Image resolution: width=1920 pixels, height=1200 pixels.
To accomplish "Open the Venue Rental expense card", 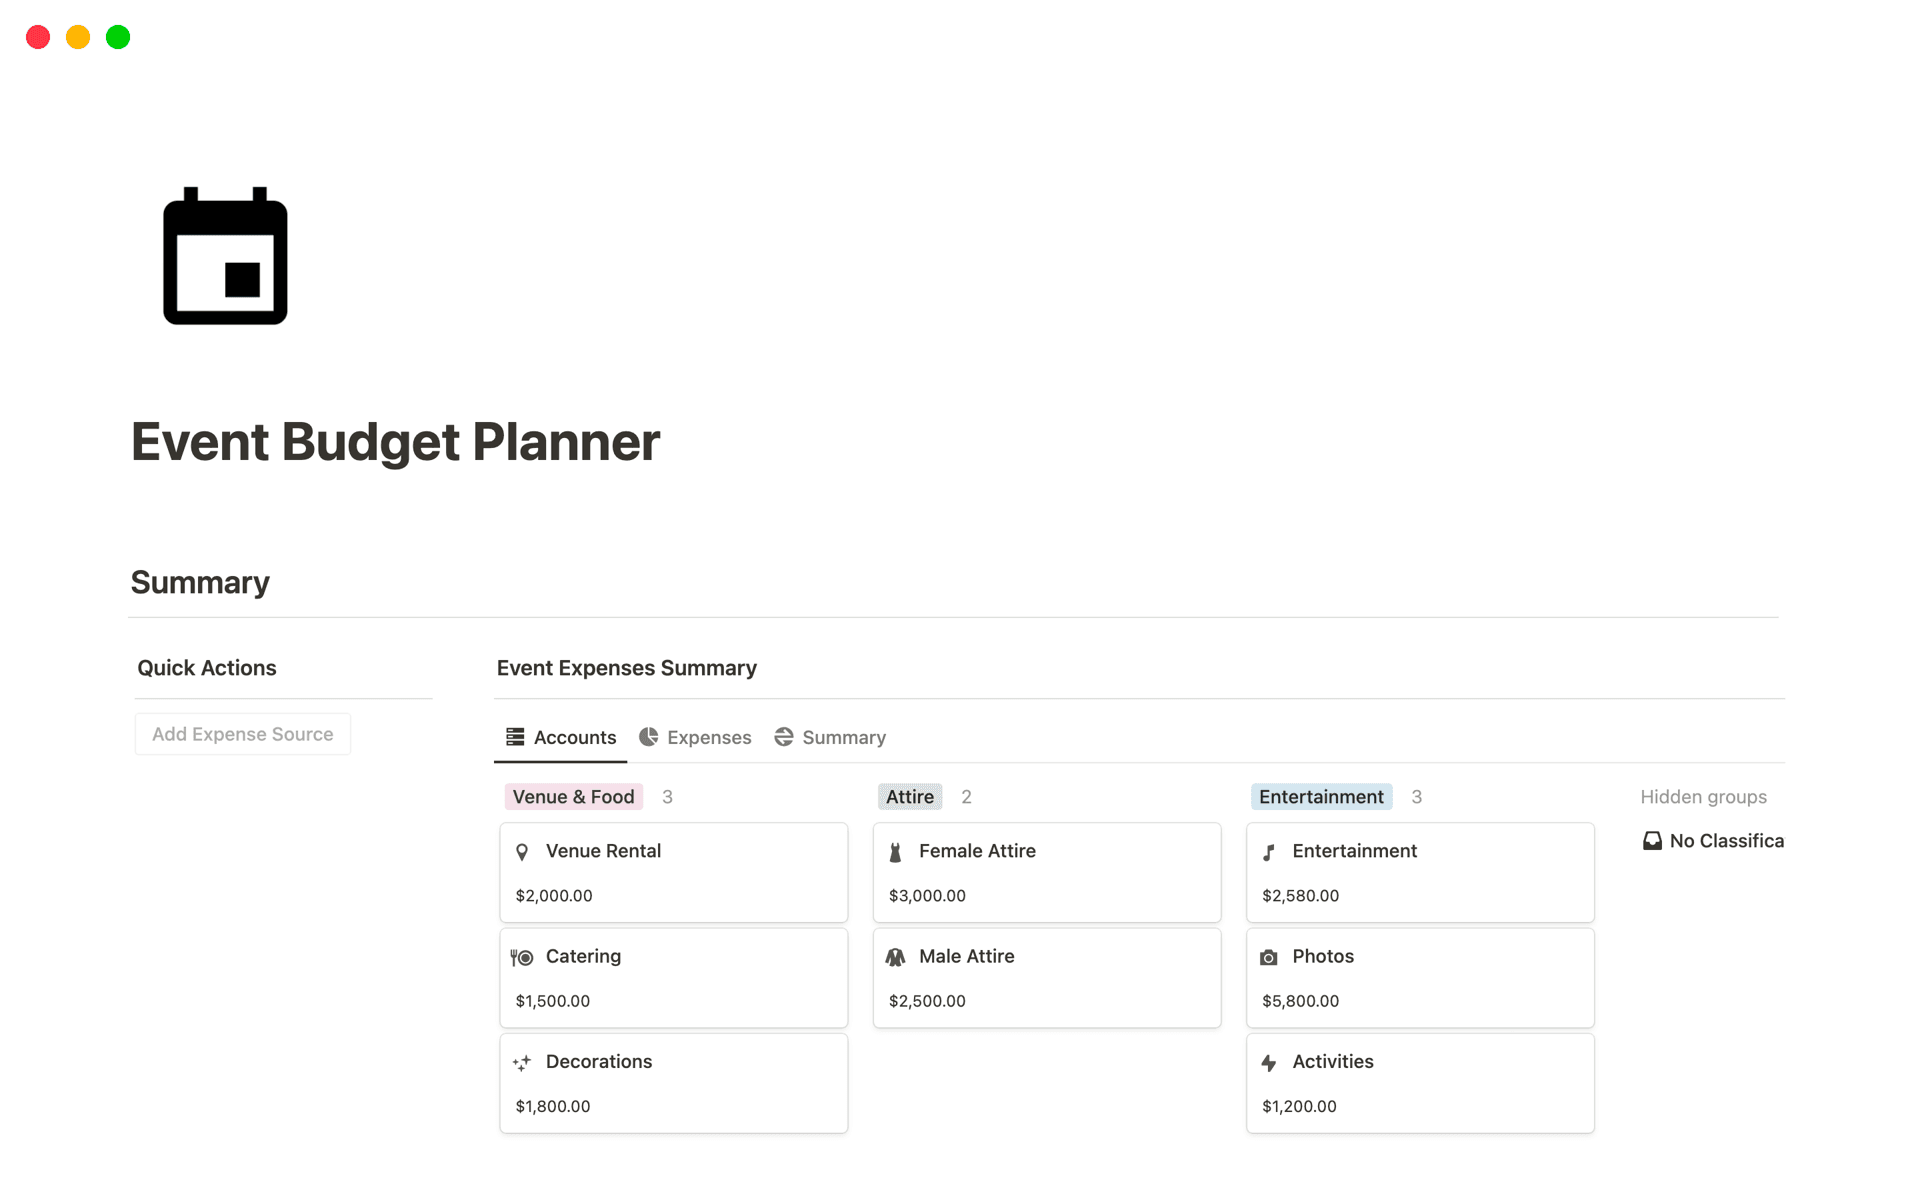I will 673,871.
